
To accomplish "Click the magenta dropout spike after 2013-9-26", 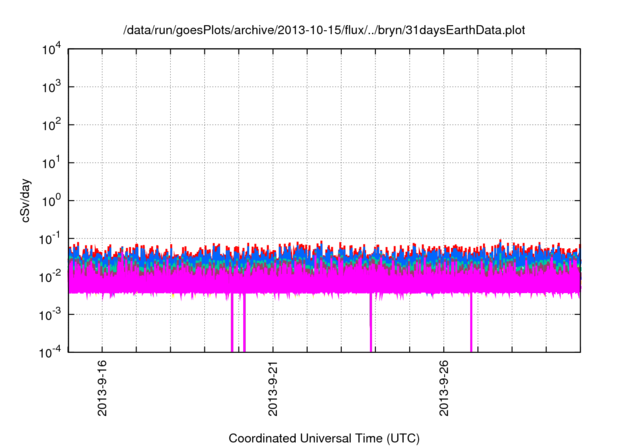I will tap(471, 322).
